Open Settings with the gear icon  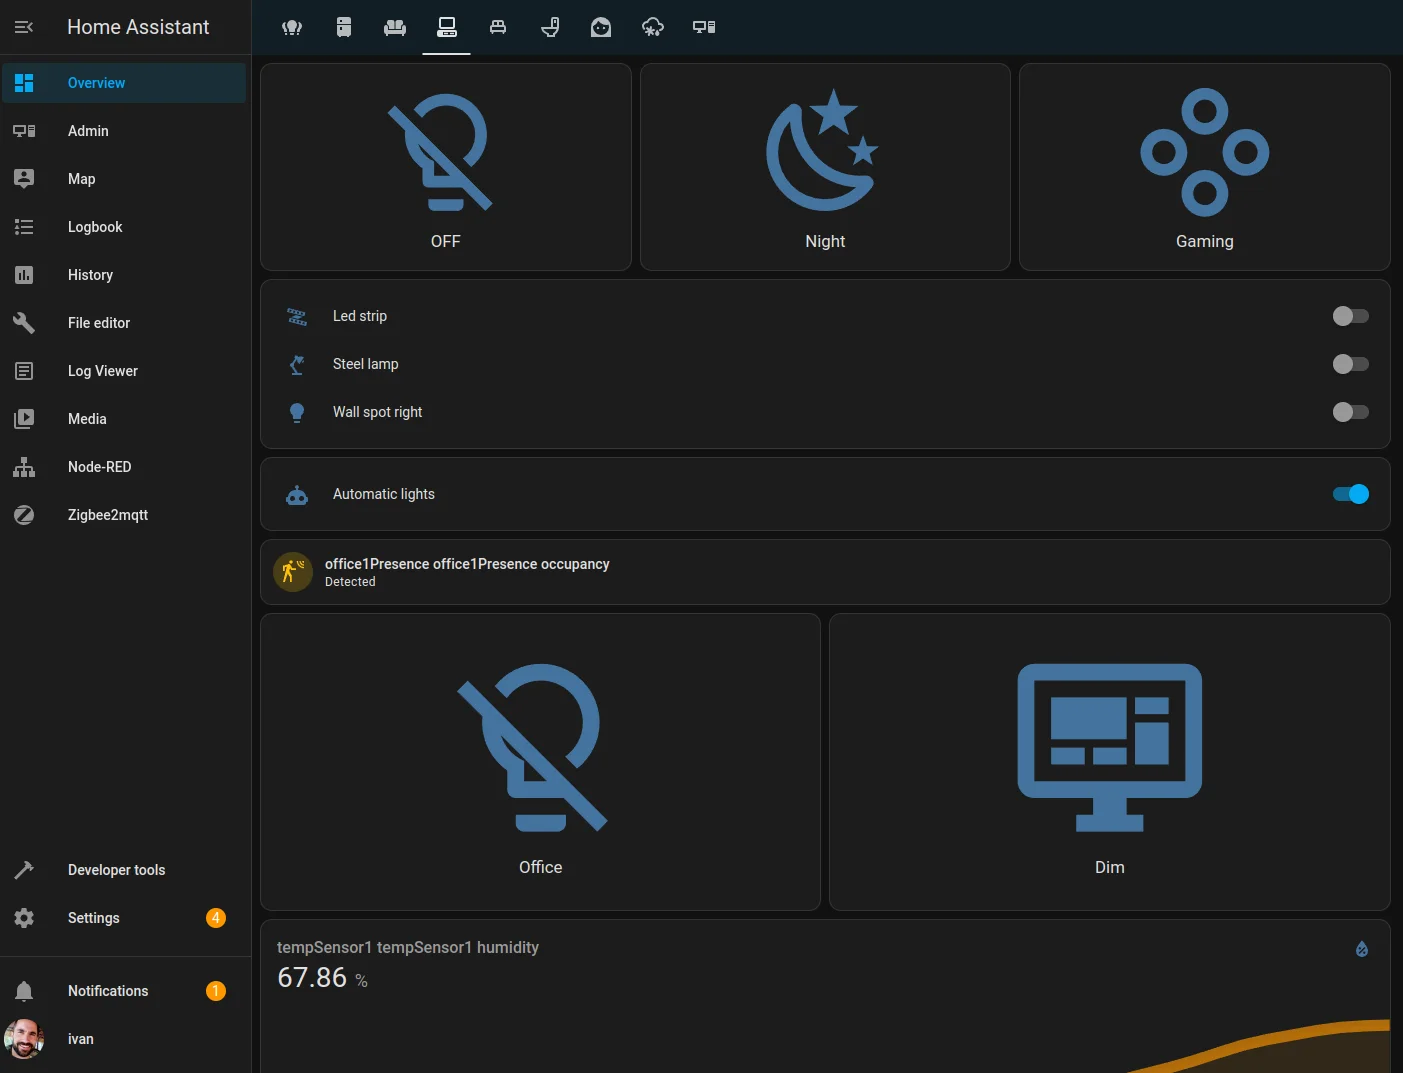[93, 918]
